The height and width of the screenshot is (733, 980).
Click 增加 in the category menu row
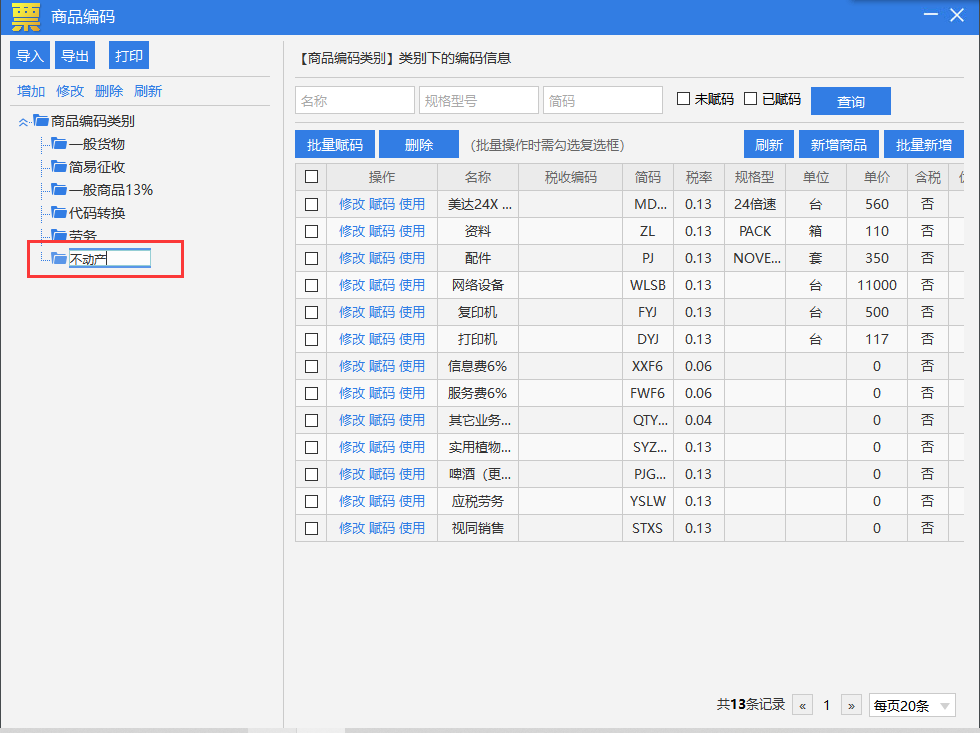pyautogui.click(x=31, y=91)
